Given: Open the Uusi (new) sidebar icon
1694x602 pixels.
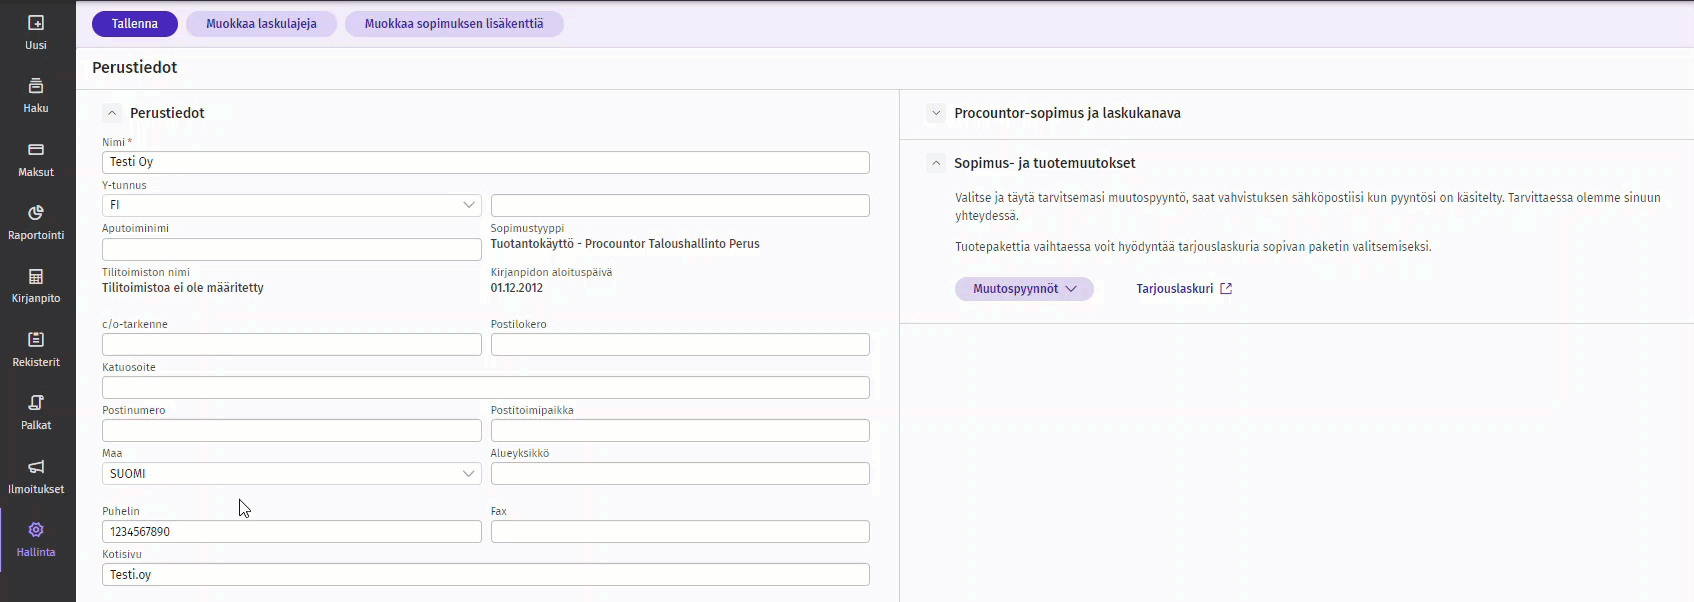Looking at the screenshot, I should tap(36, 23).
